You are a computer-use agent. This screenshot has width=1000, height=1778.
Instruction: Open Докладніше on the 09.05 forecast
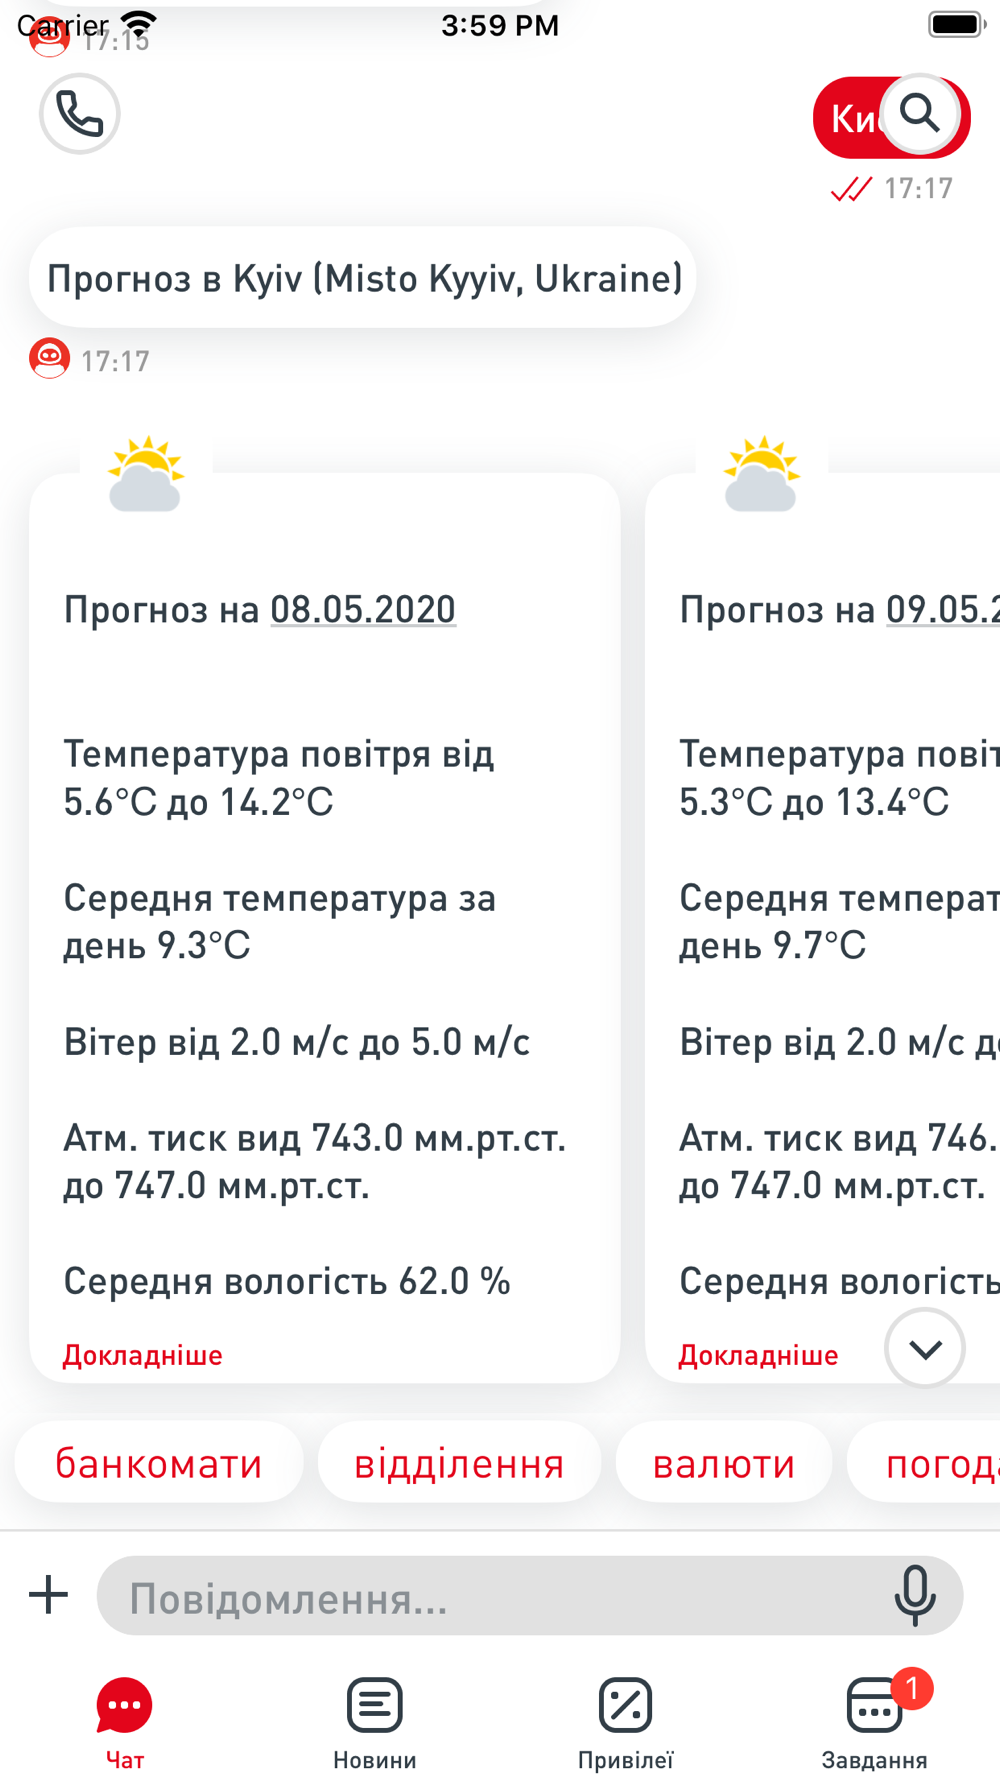pos(759,1356)
